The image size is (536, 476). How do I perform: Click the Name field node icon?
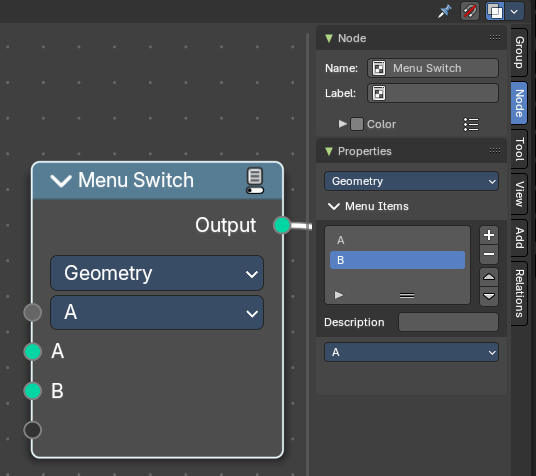pyautogui.click(x=379, y=68)
